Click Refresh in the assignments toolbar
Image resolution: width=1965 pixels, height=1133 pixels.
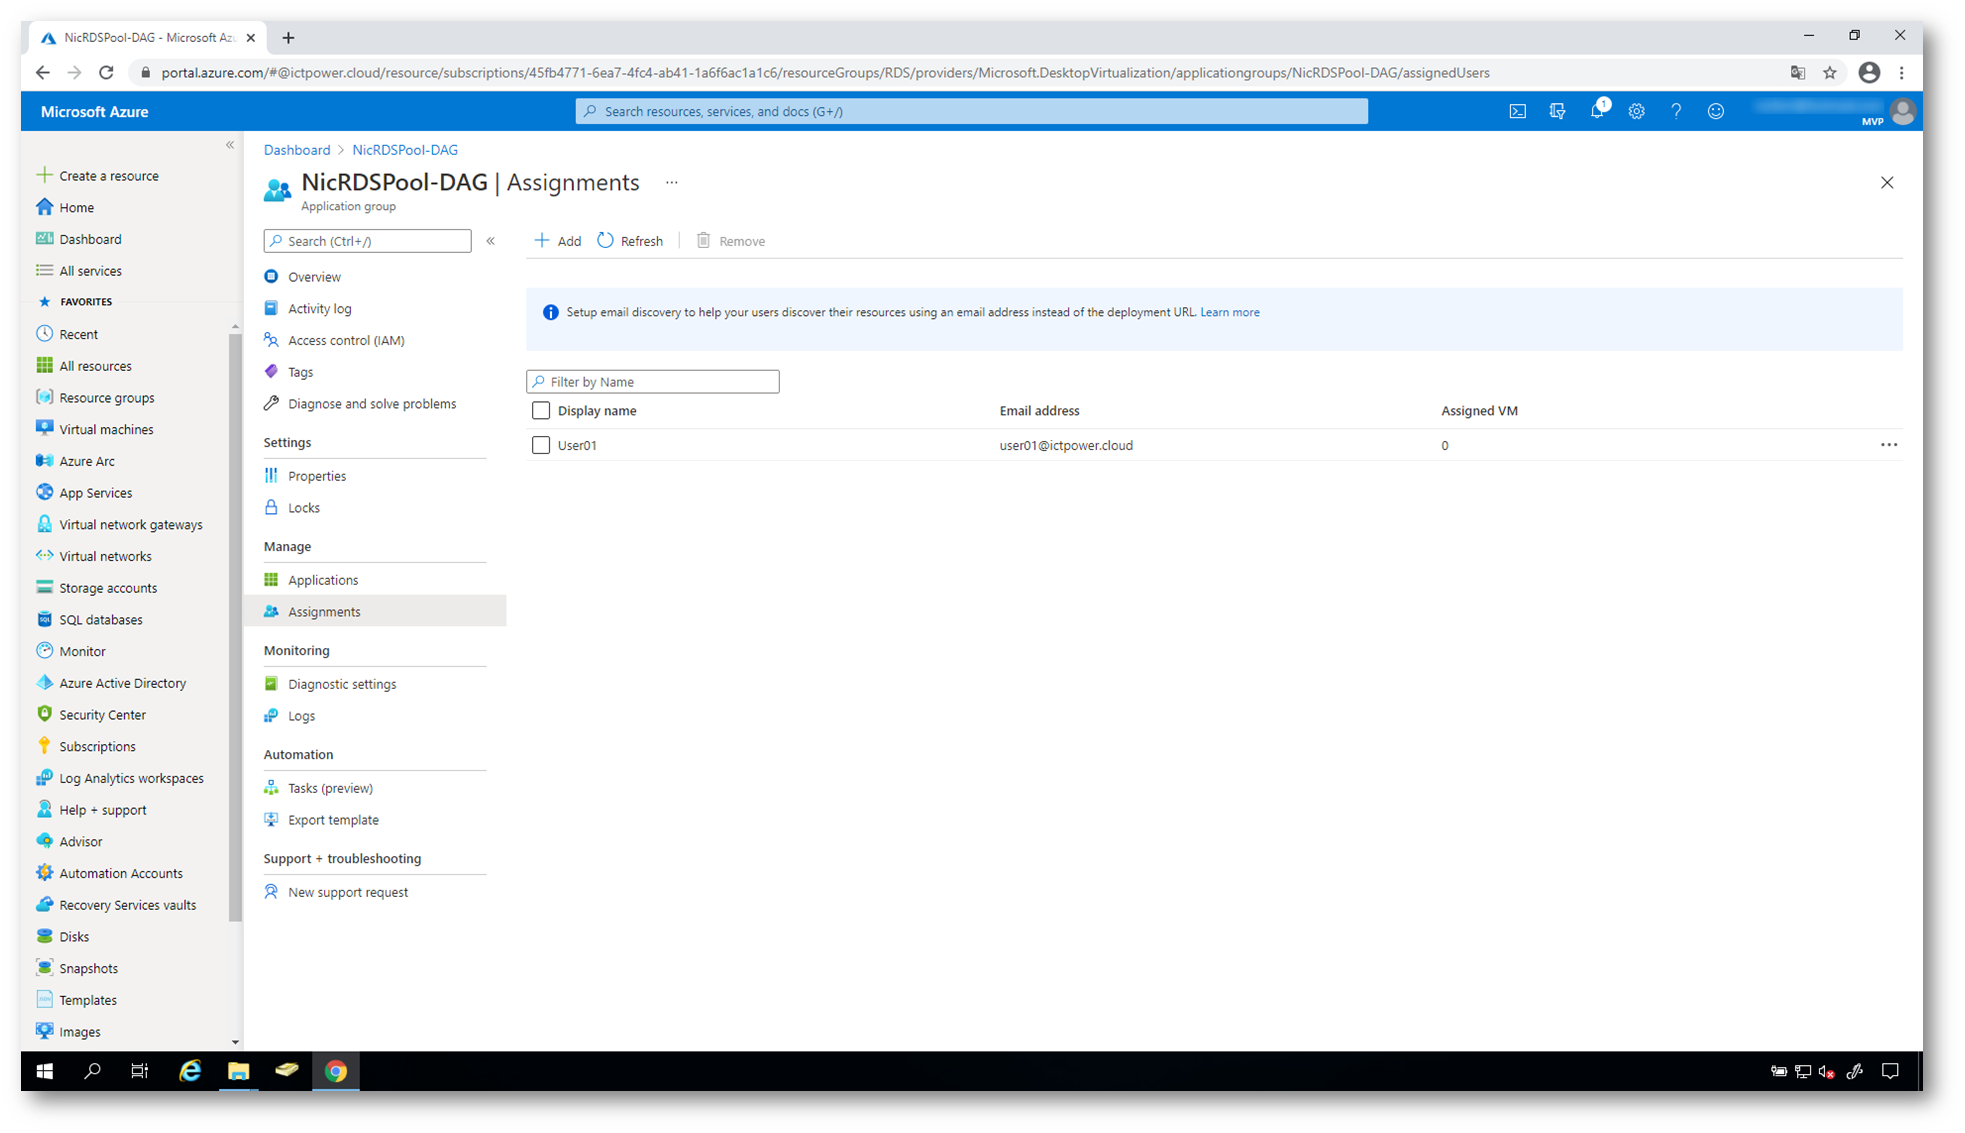tap(630, 241)
